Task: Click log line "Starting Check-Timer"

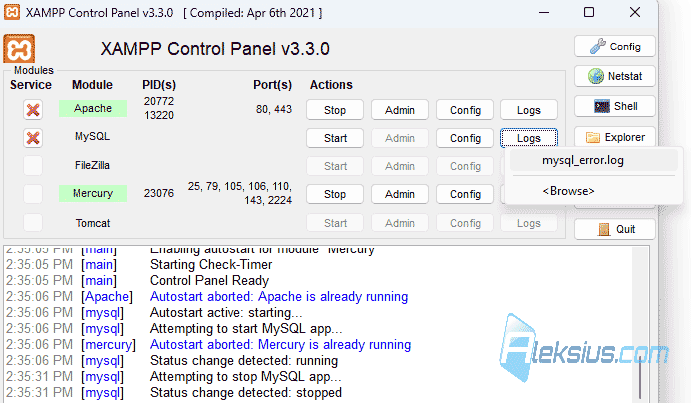Action: pyautogui.click(x=211, y=265)
